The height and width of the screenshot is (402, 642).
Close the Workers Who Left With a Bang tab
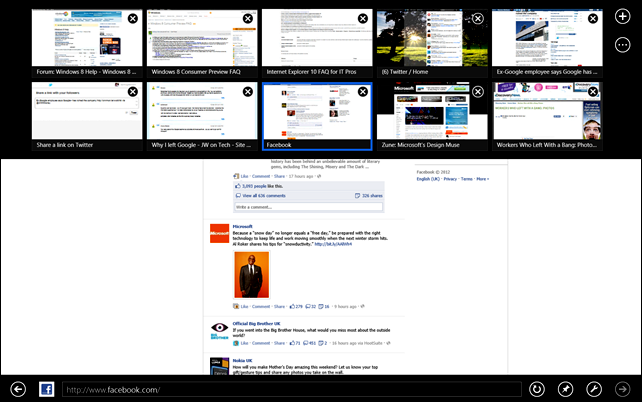pyautogui.click(x=593, y=92)
